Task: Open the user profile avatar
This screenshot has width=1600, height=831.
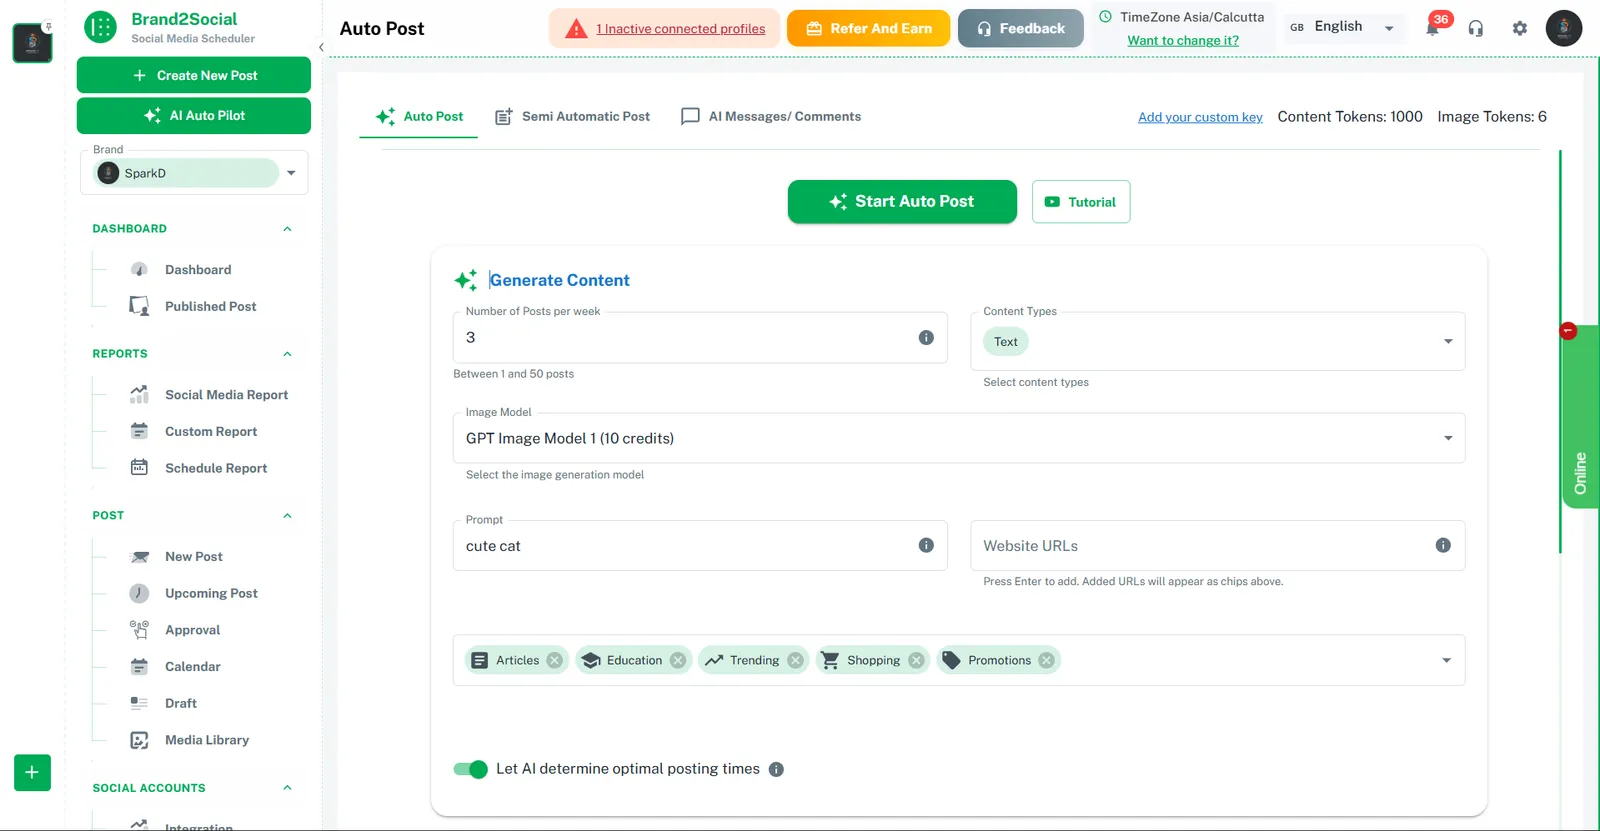Action: pos(1564,28)
